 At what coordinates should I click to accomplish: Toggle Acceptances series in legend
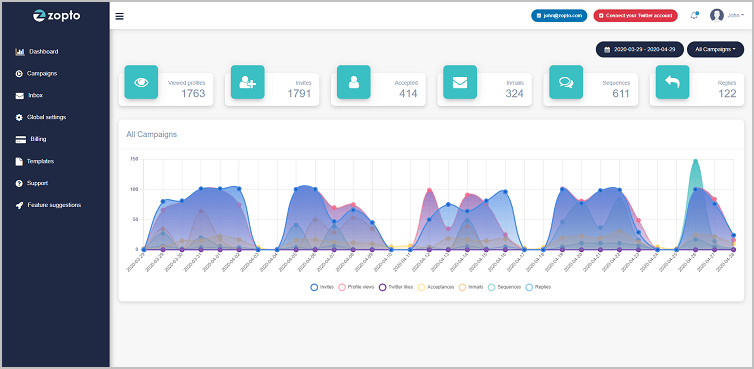436,287
